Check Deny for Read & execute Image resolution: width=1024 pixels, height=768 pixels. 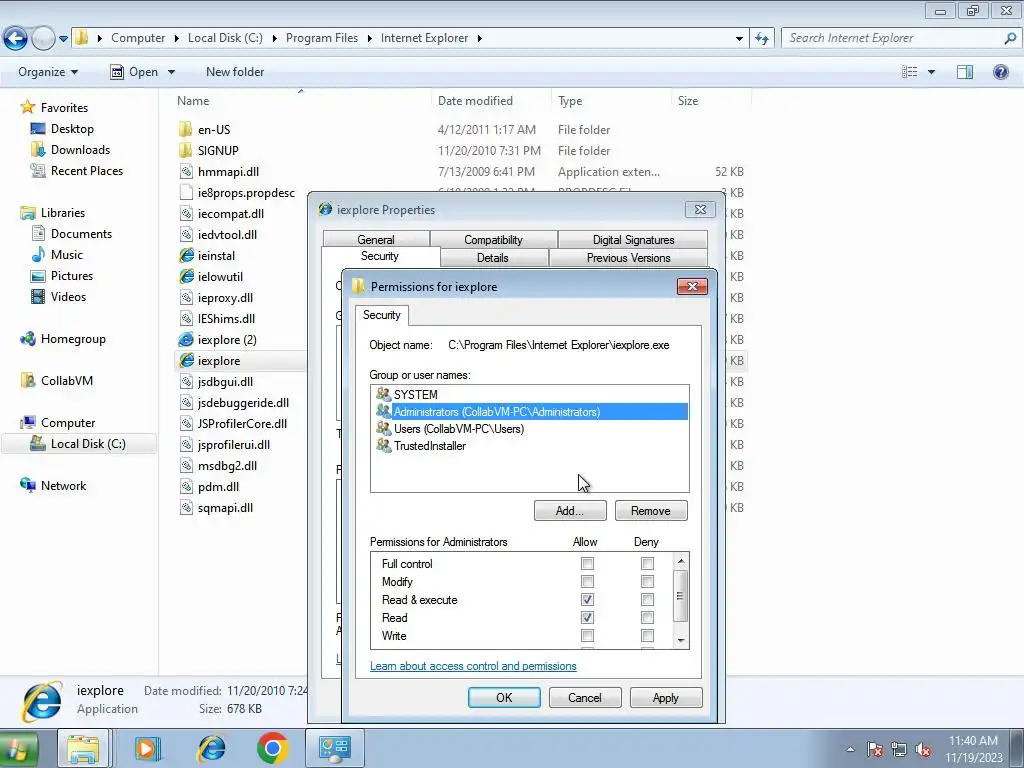coord(647,600)
